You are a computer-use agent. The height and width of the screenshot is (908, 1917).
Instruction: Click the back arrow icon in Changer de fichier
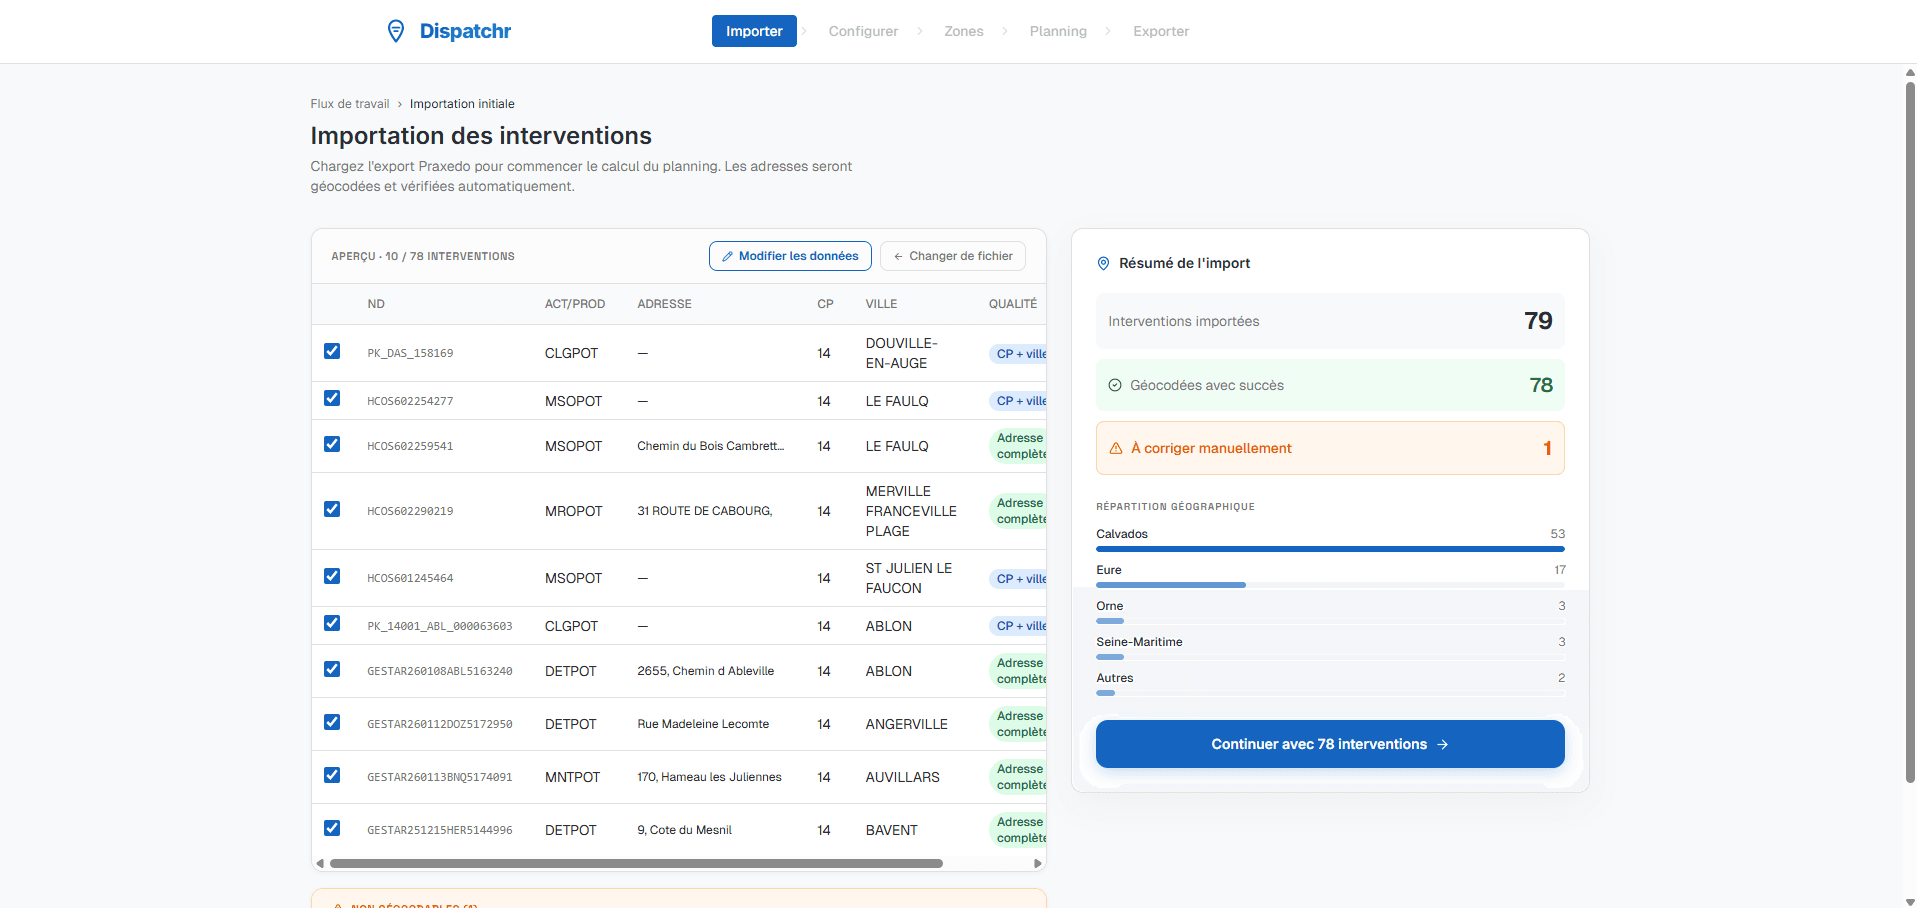tap(898, 256)
